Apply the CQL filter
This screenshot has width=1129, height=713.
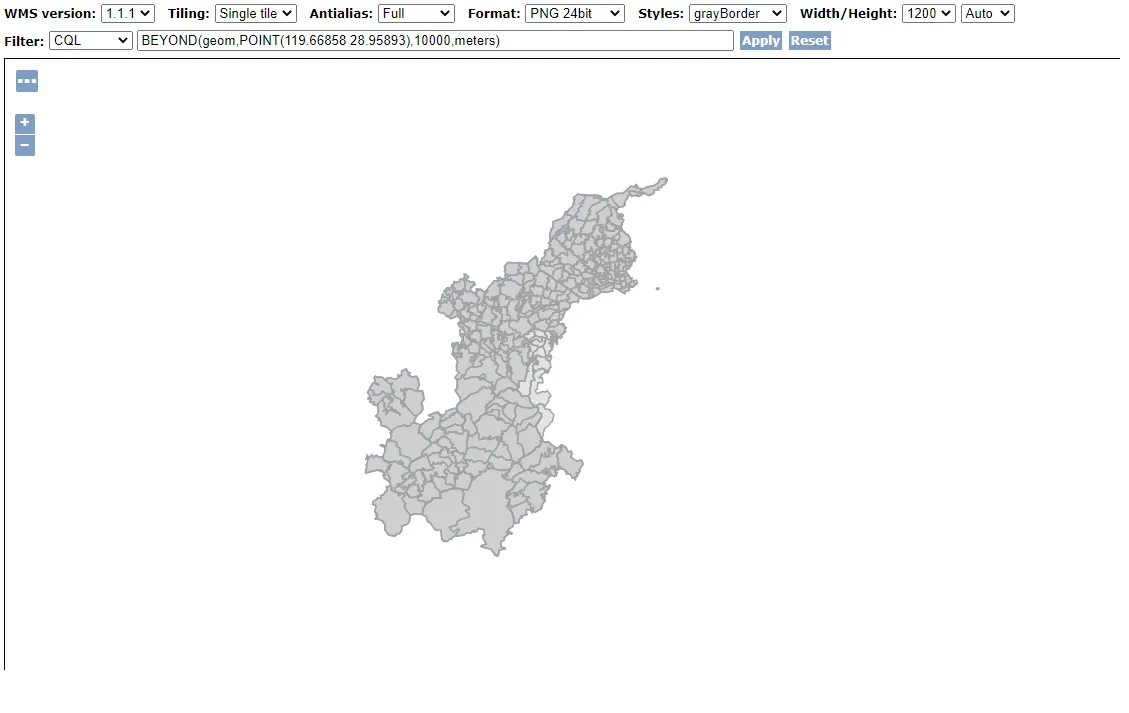point(760,41)
